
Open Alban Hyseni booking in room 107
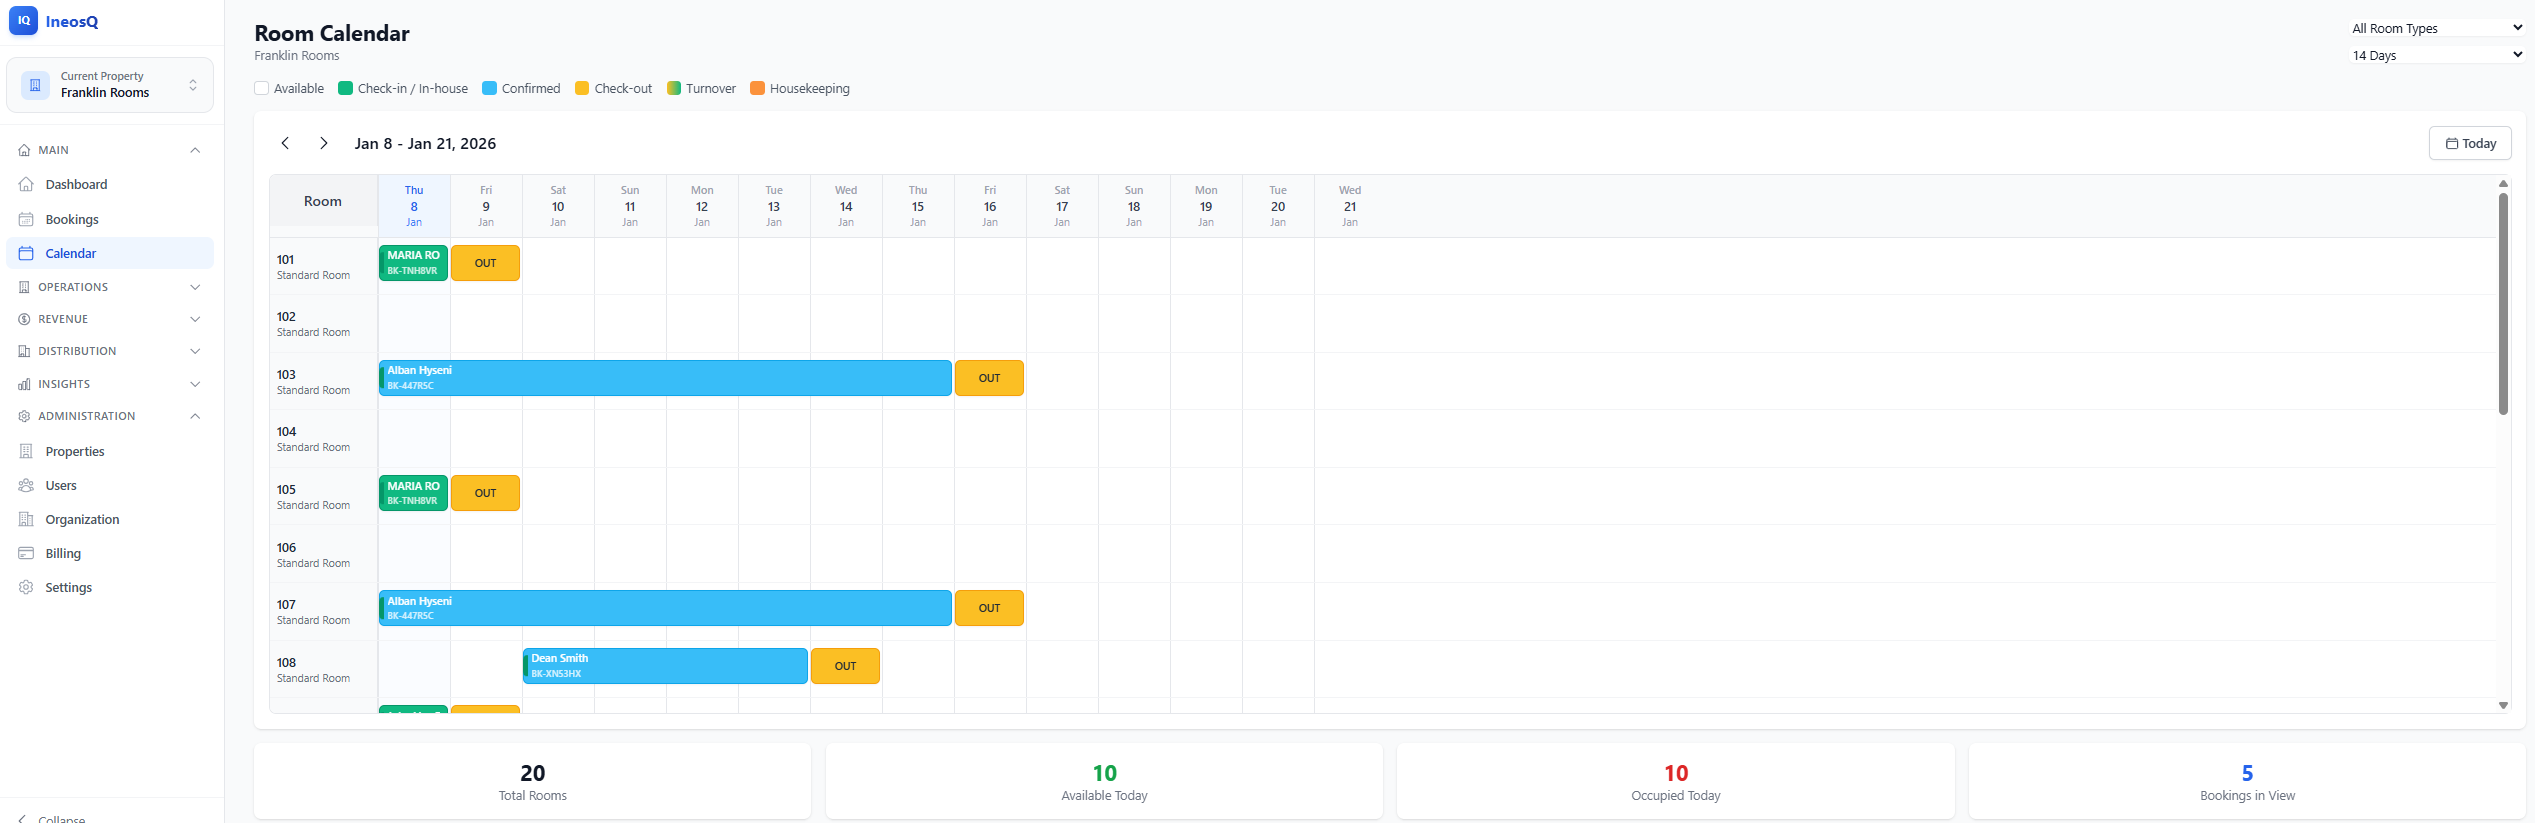click(665, 608)
